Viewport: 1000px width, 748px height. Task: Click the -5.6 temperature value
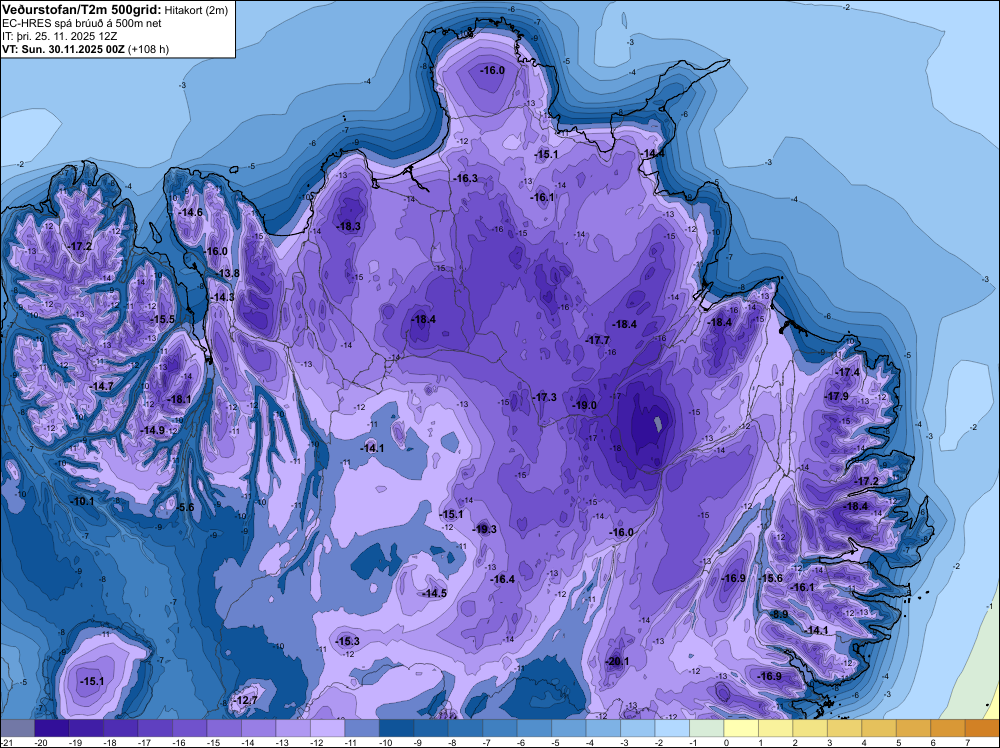click(x=185, y=508)
